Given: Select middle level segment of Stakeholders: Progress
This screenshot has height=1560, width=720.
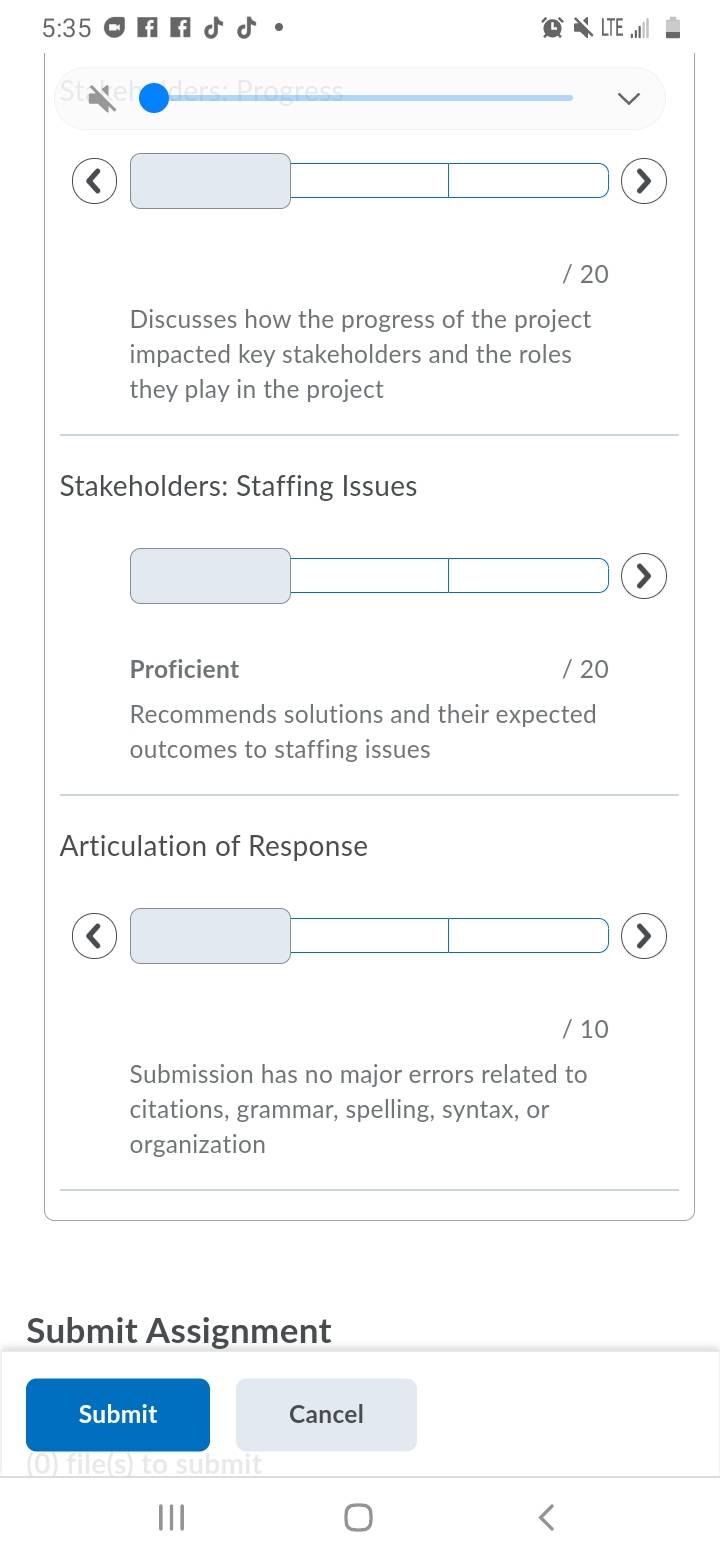Looking at the screenshot, I should 370,181.
